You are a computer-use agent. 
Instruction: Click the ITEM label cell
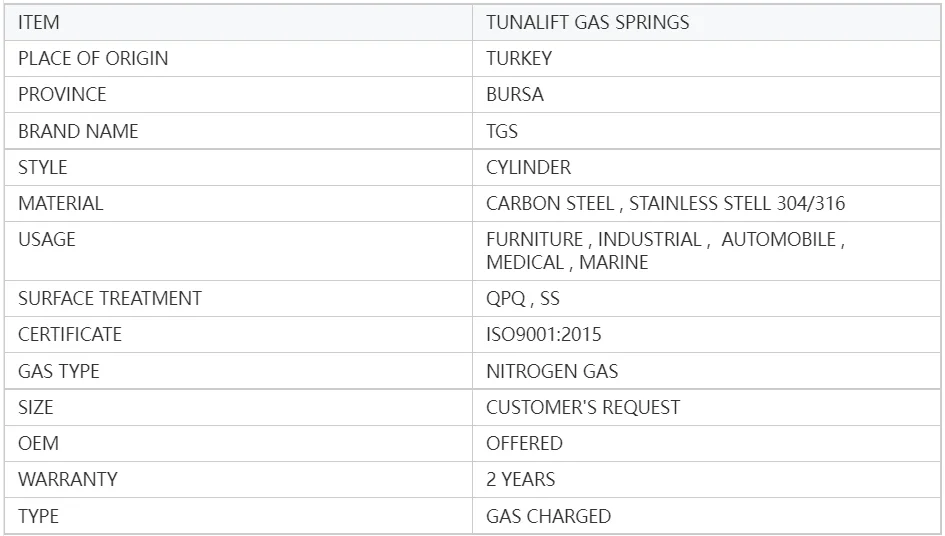pyautogui.click(x=40, y=22)
